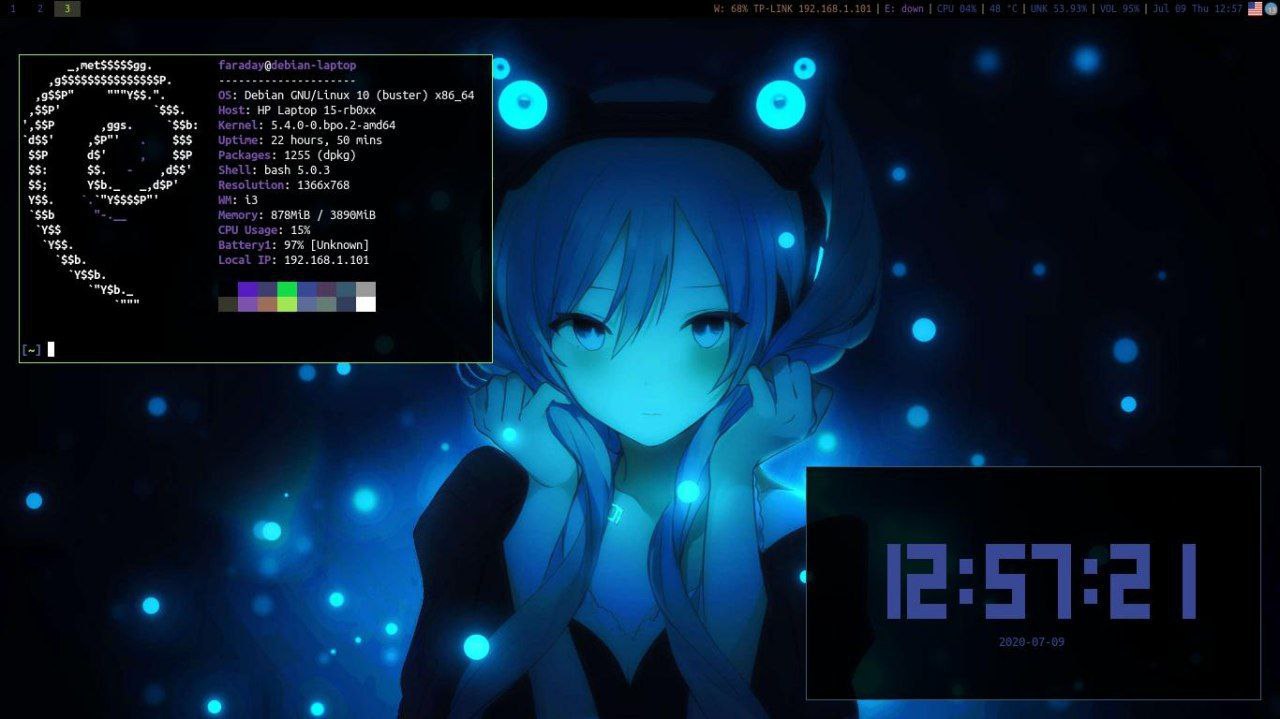
Task: Switch to i3 workspace 2
Action: [x=40, y=8]
